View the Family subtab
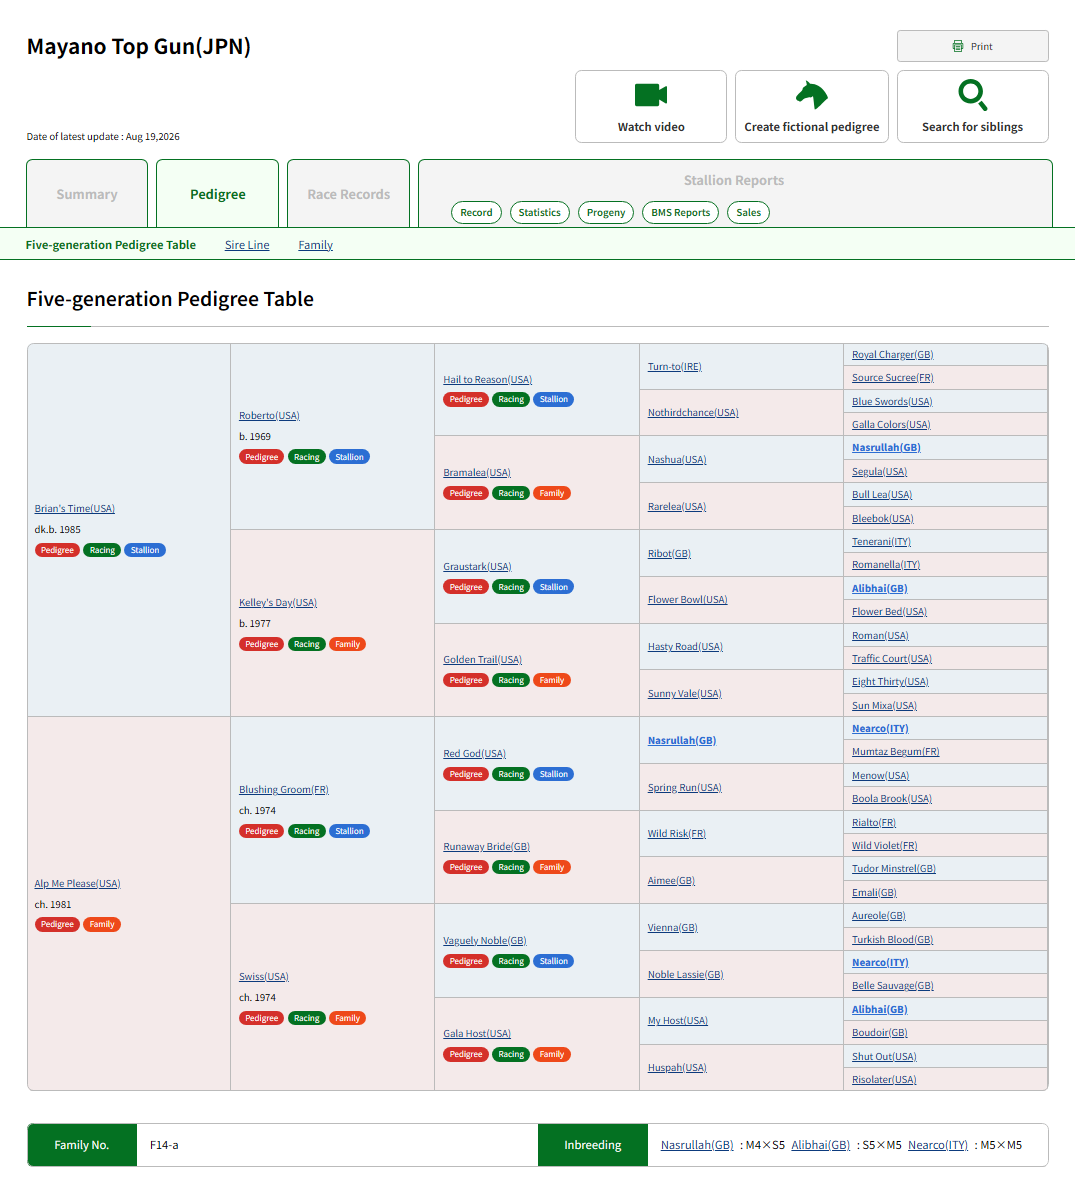1075x1195 pixels. coord(315,245)
